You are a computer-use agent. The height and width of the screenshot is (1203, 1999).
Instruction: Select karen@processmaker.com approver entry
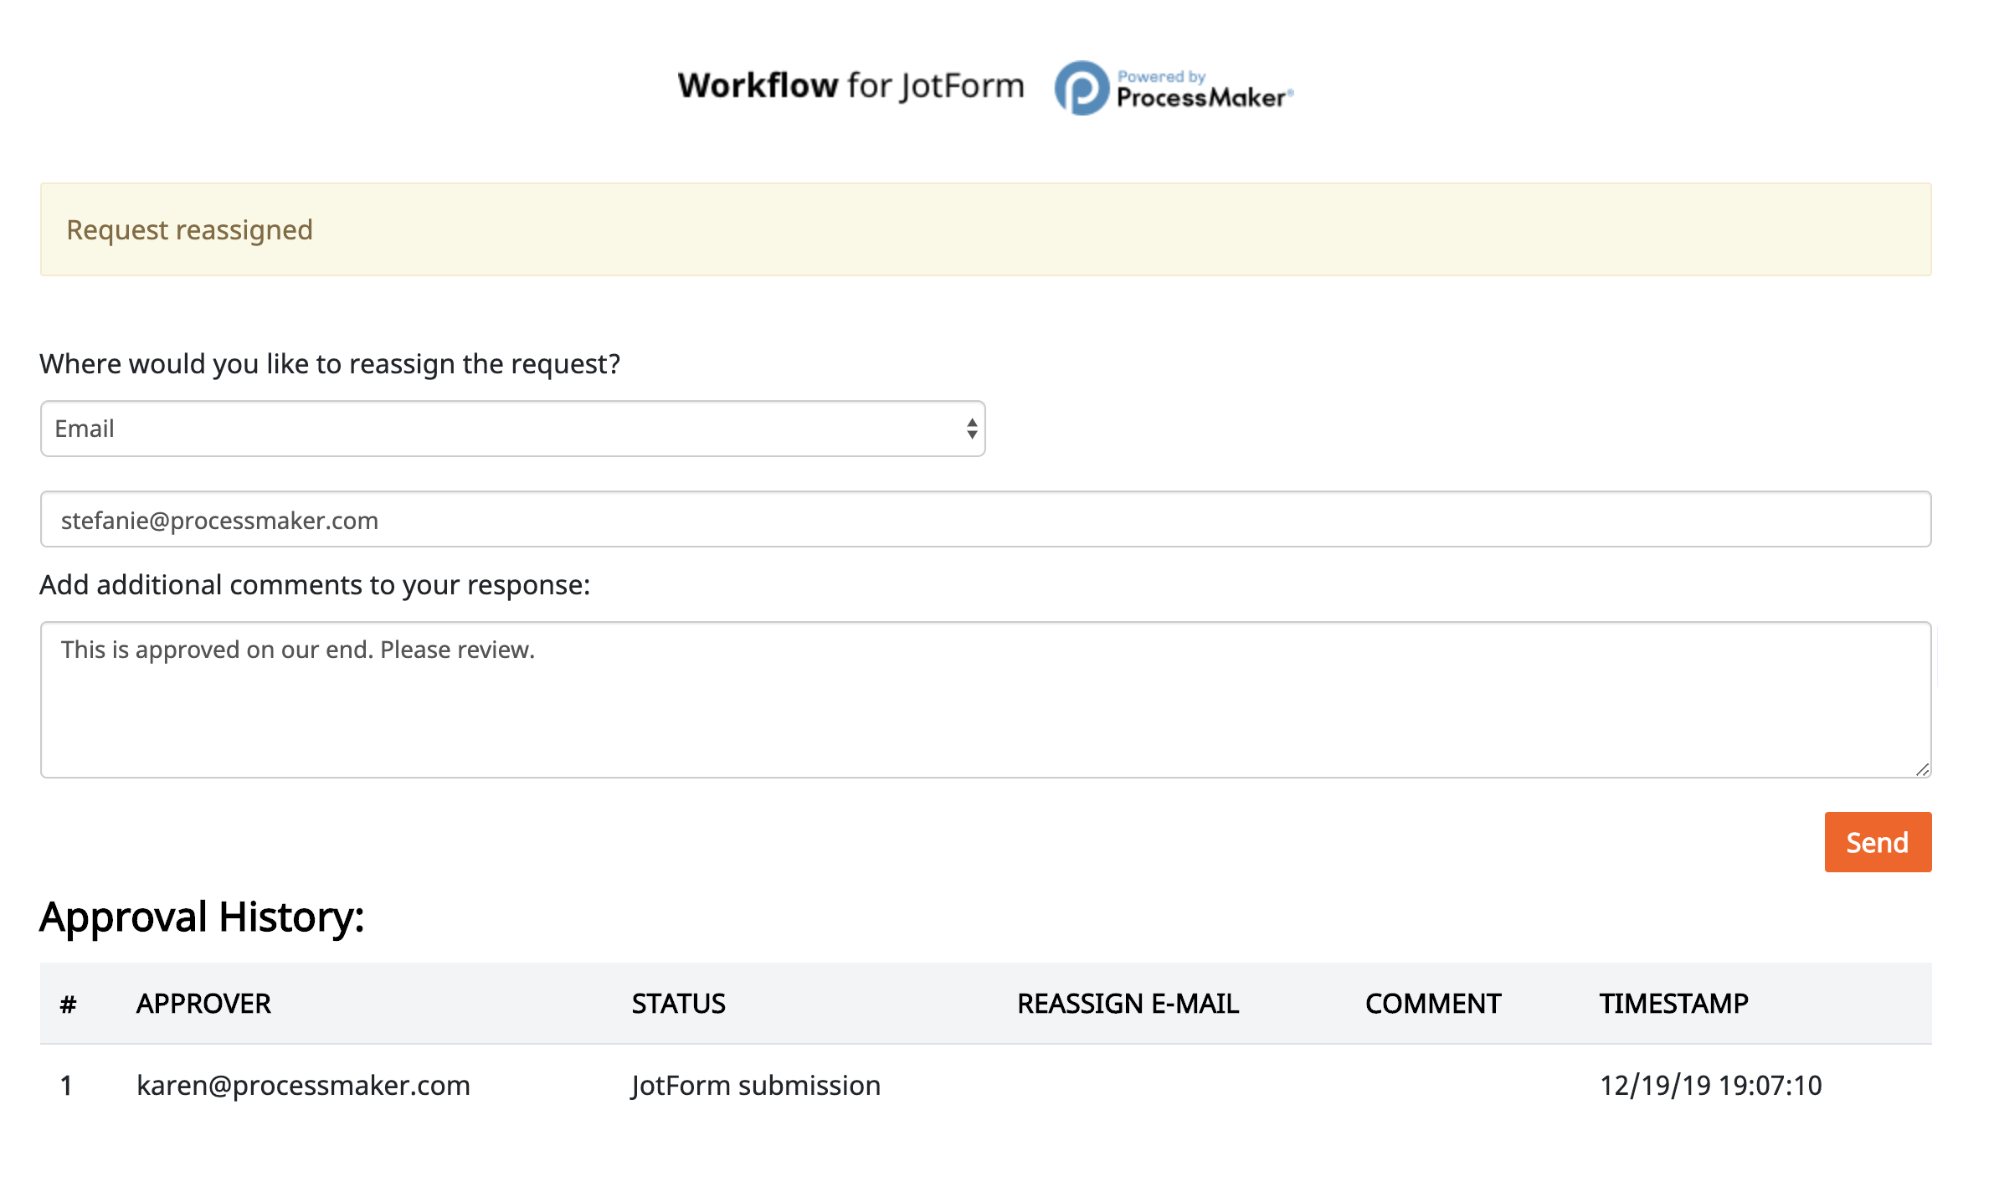pos(303,1086)
